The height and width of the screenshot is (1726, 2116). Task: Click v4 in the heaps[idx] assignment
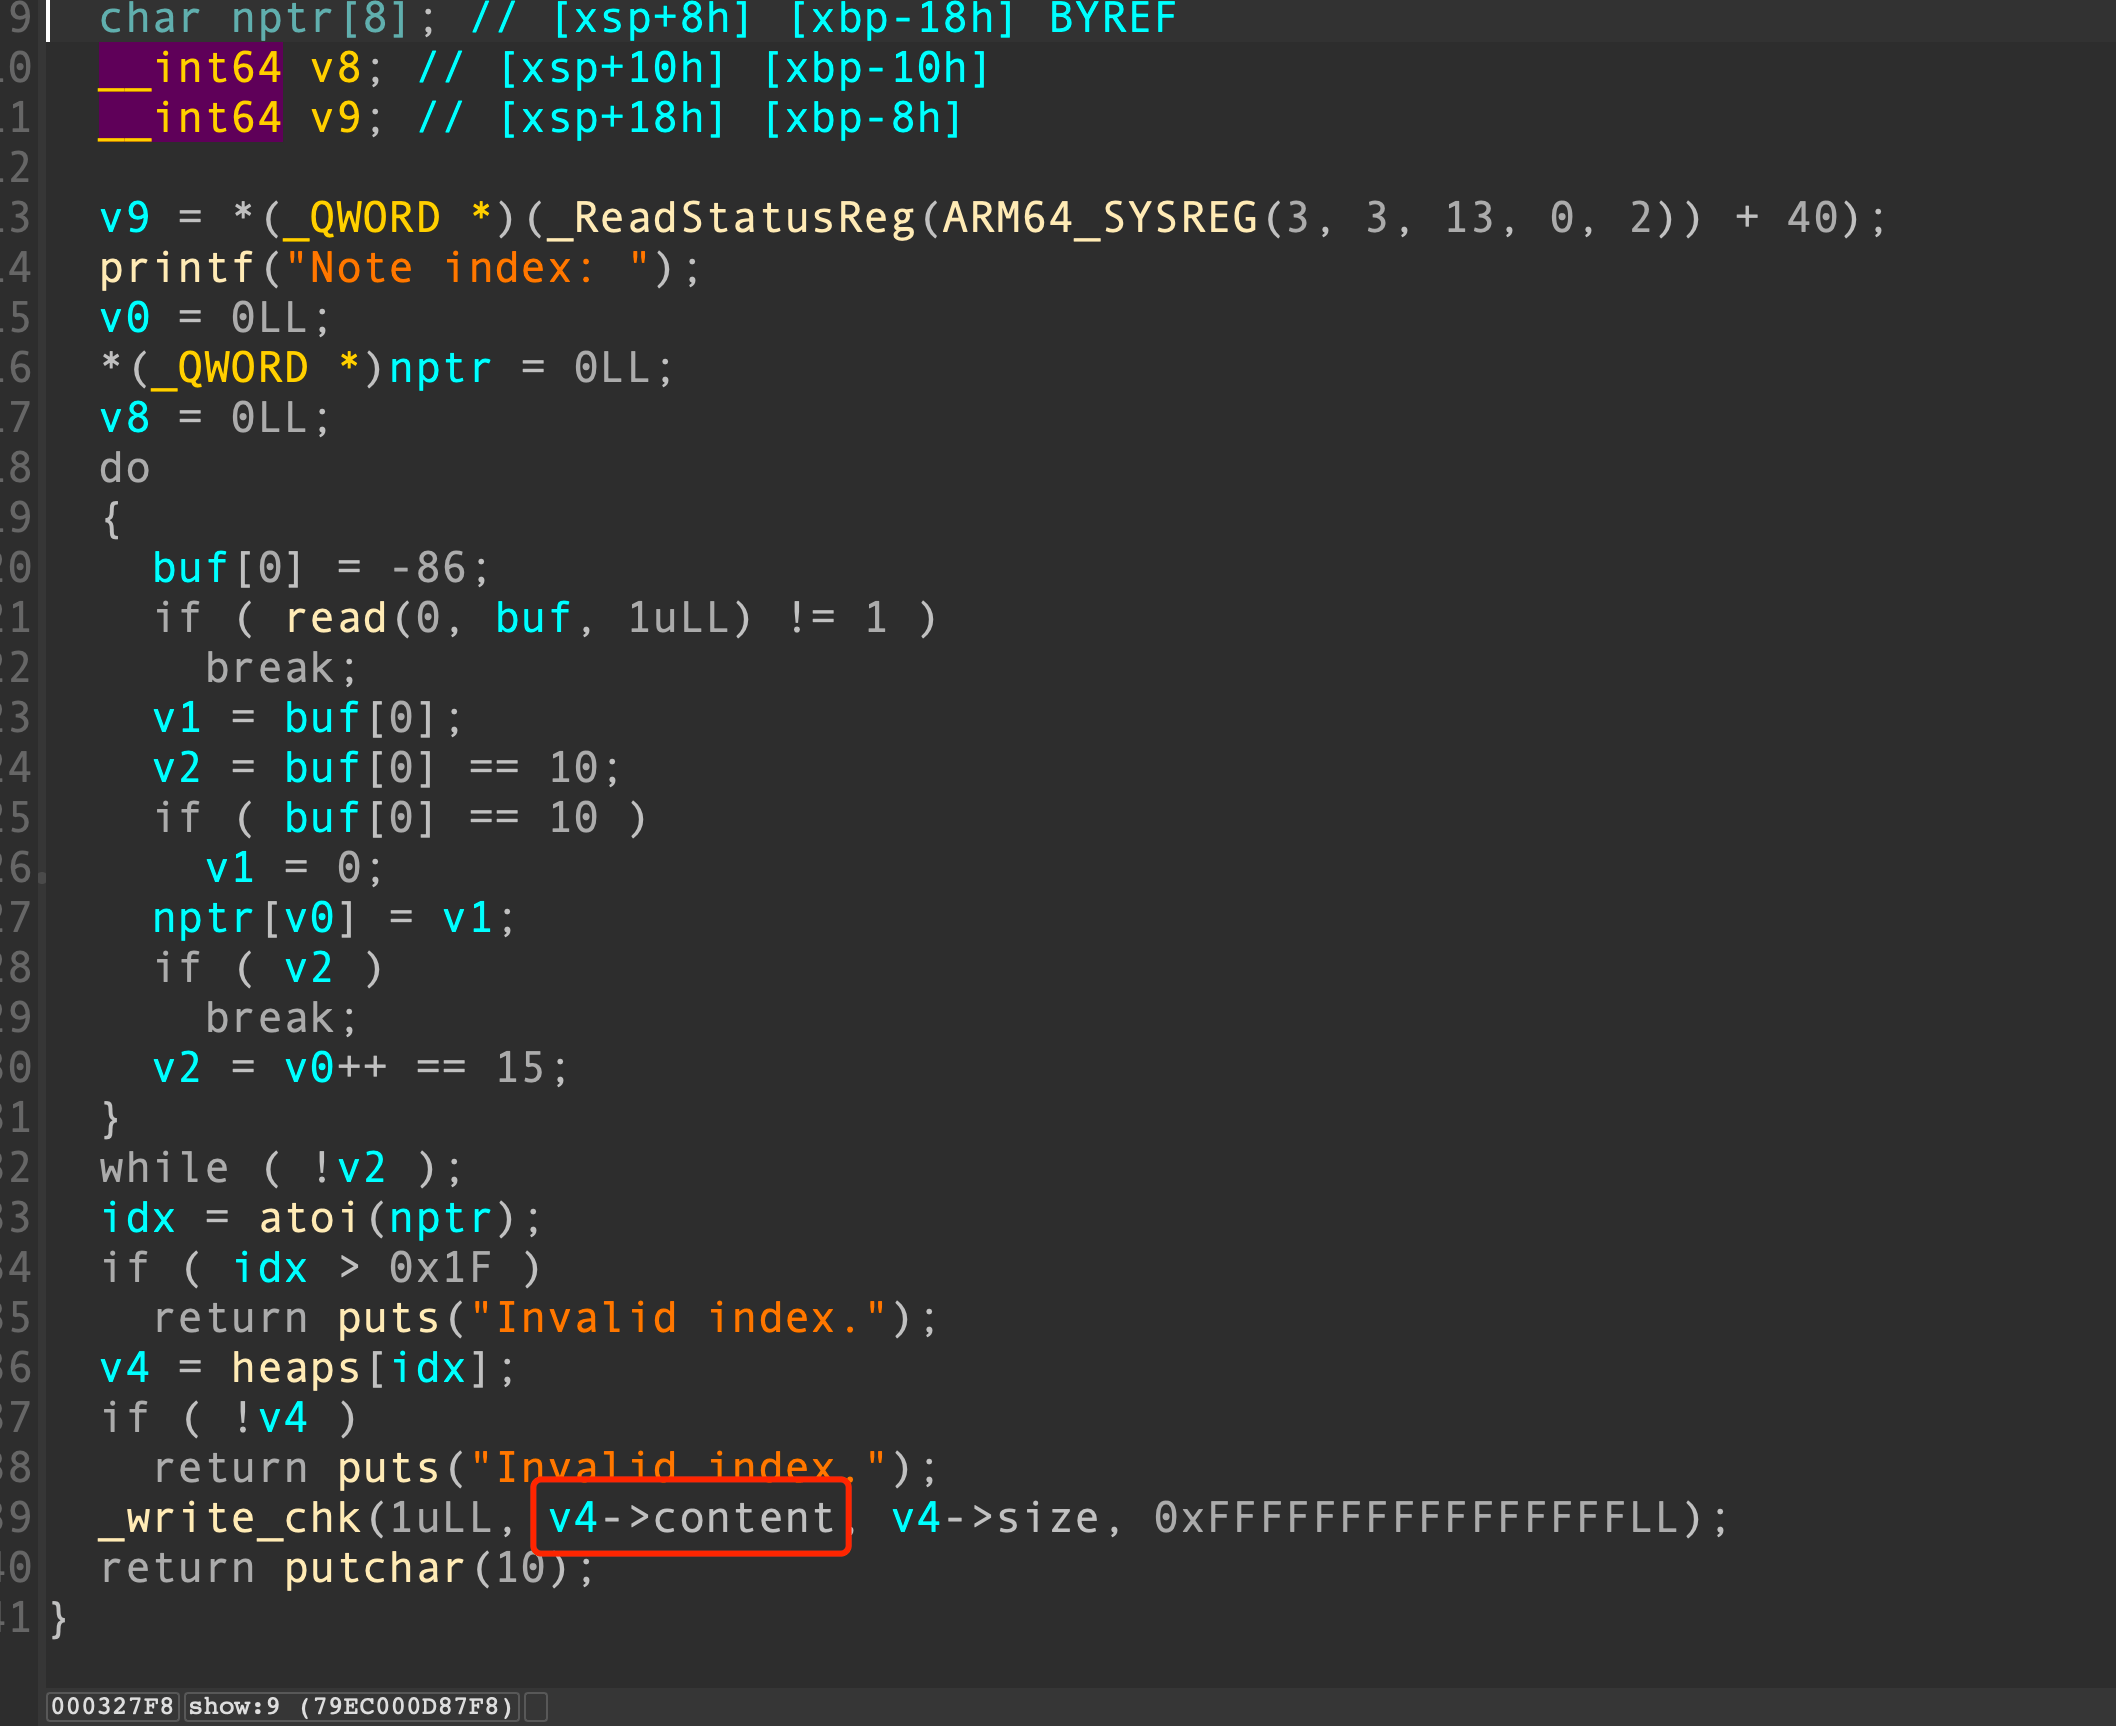(125, 1368)
